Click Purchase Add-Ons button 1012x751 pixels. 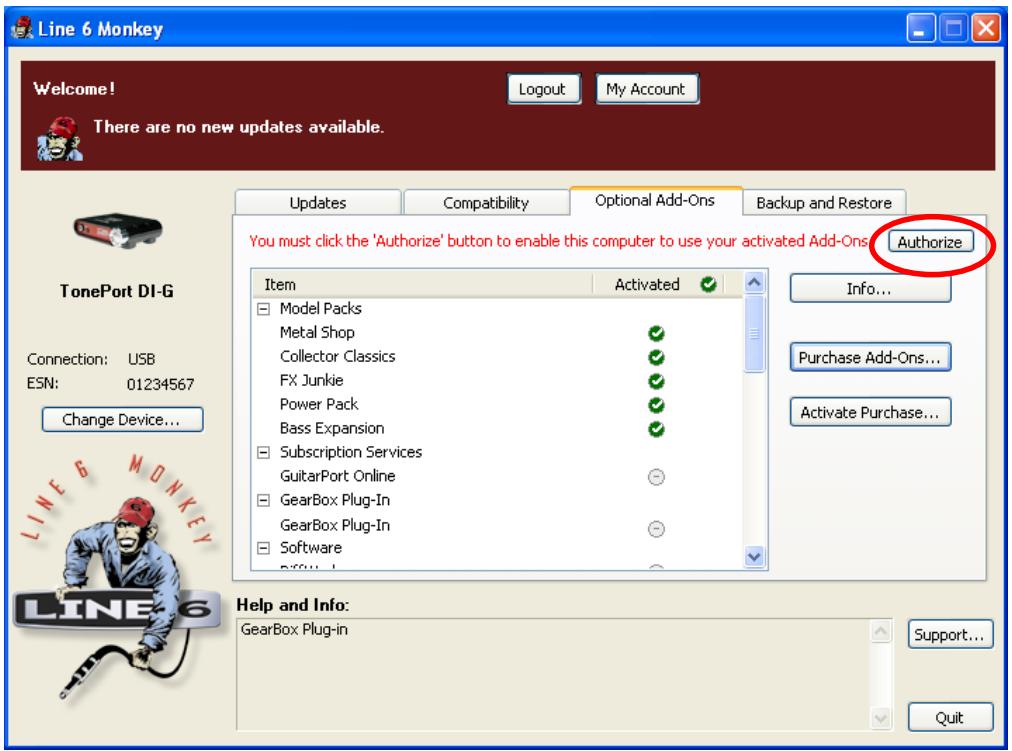(870, 357)
